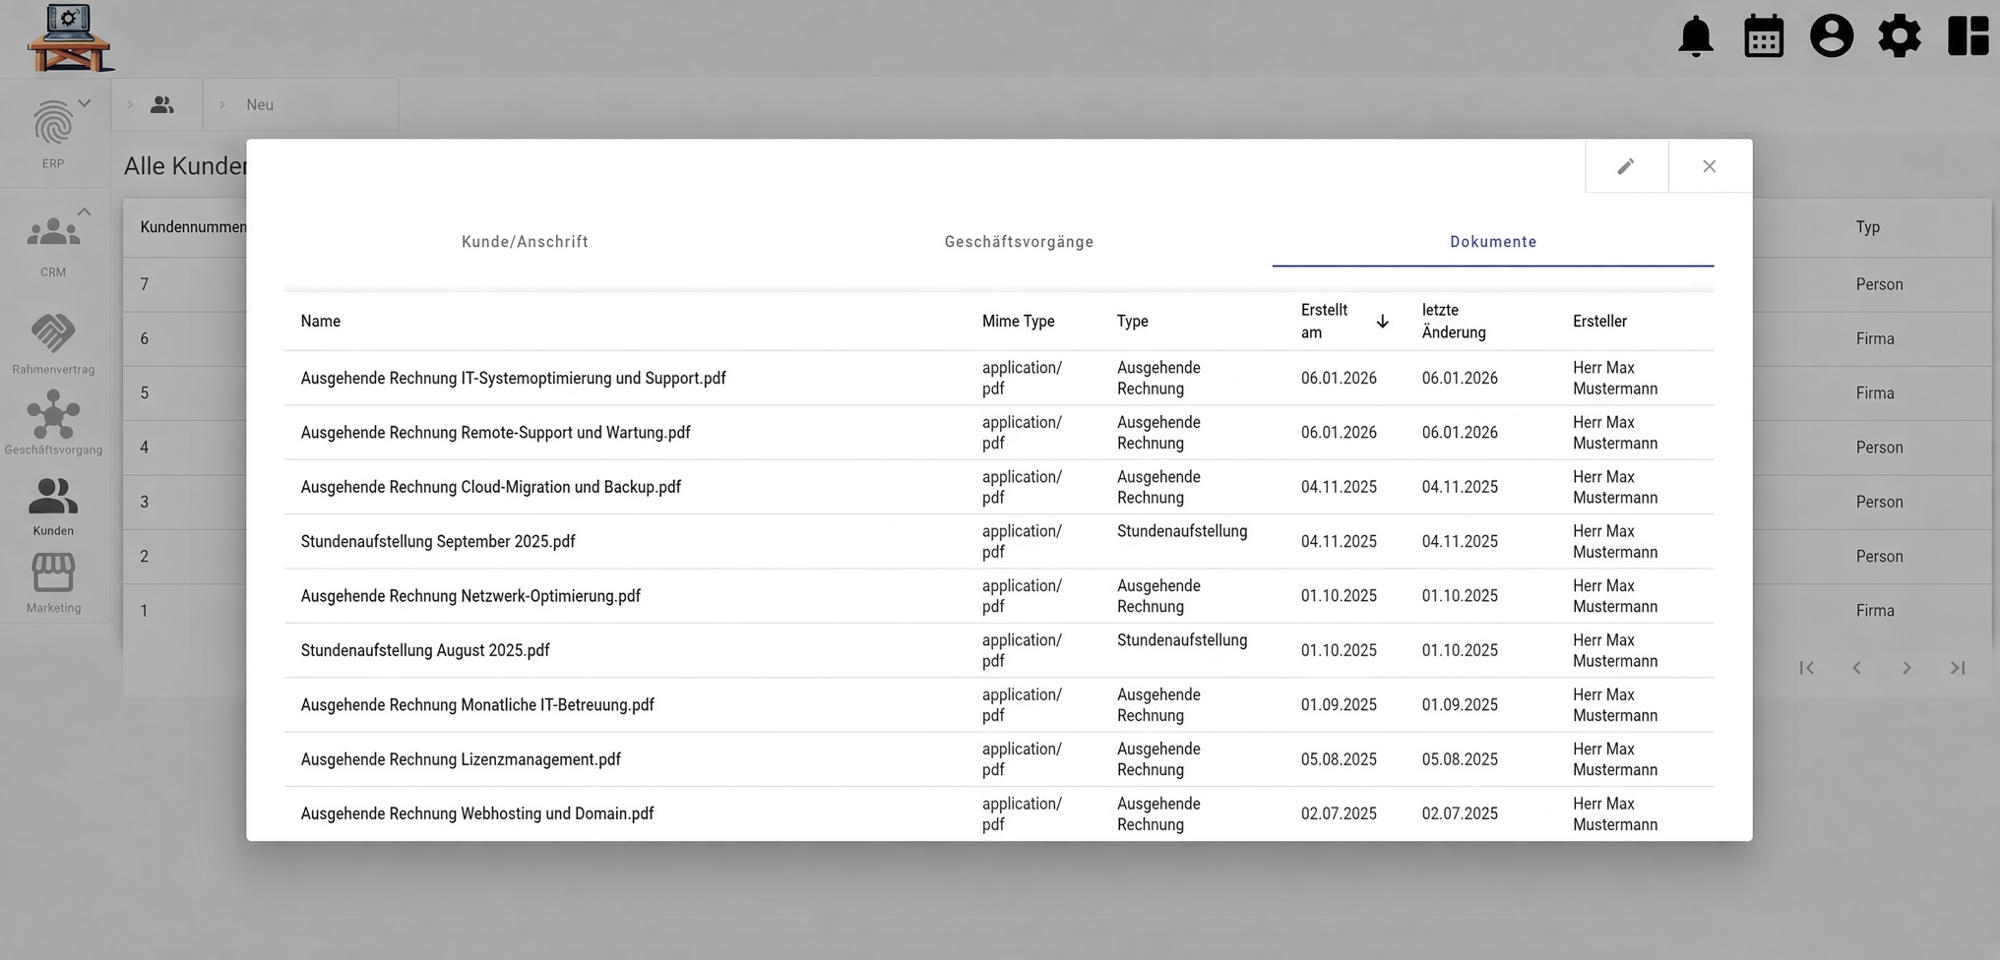2000x960 pixels.
Task: Toggle the Erstellt am sort arrow
Action: click(x=1382, y=321)
